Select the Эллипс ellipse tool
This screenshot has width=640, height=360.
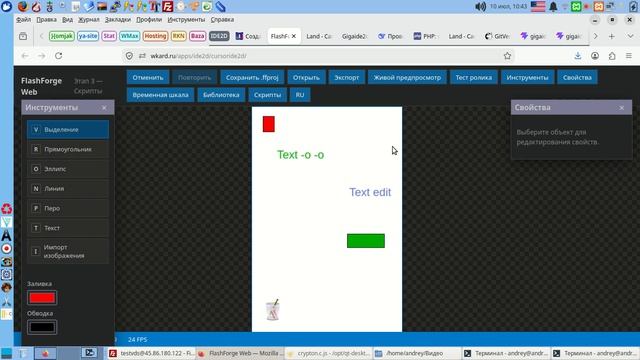(x=68, y=169)
